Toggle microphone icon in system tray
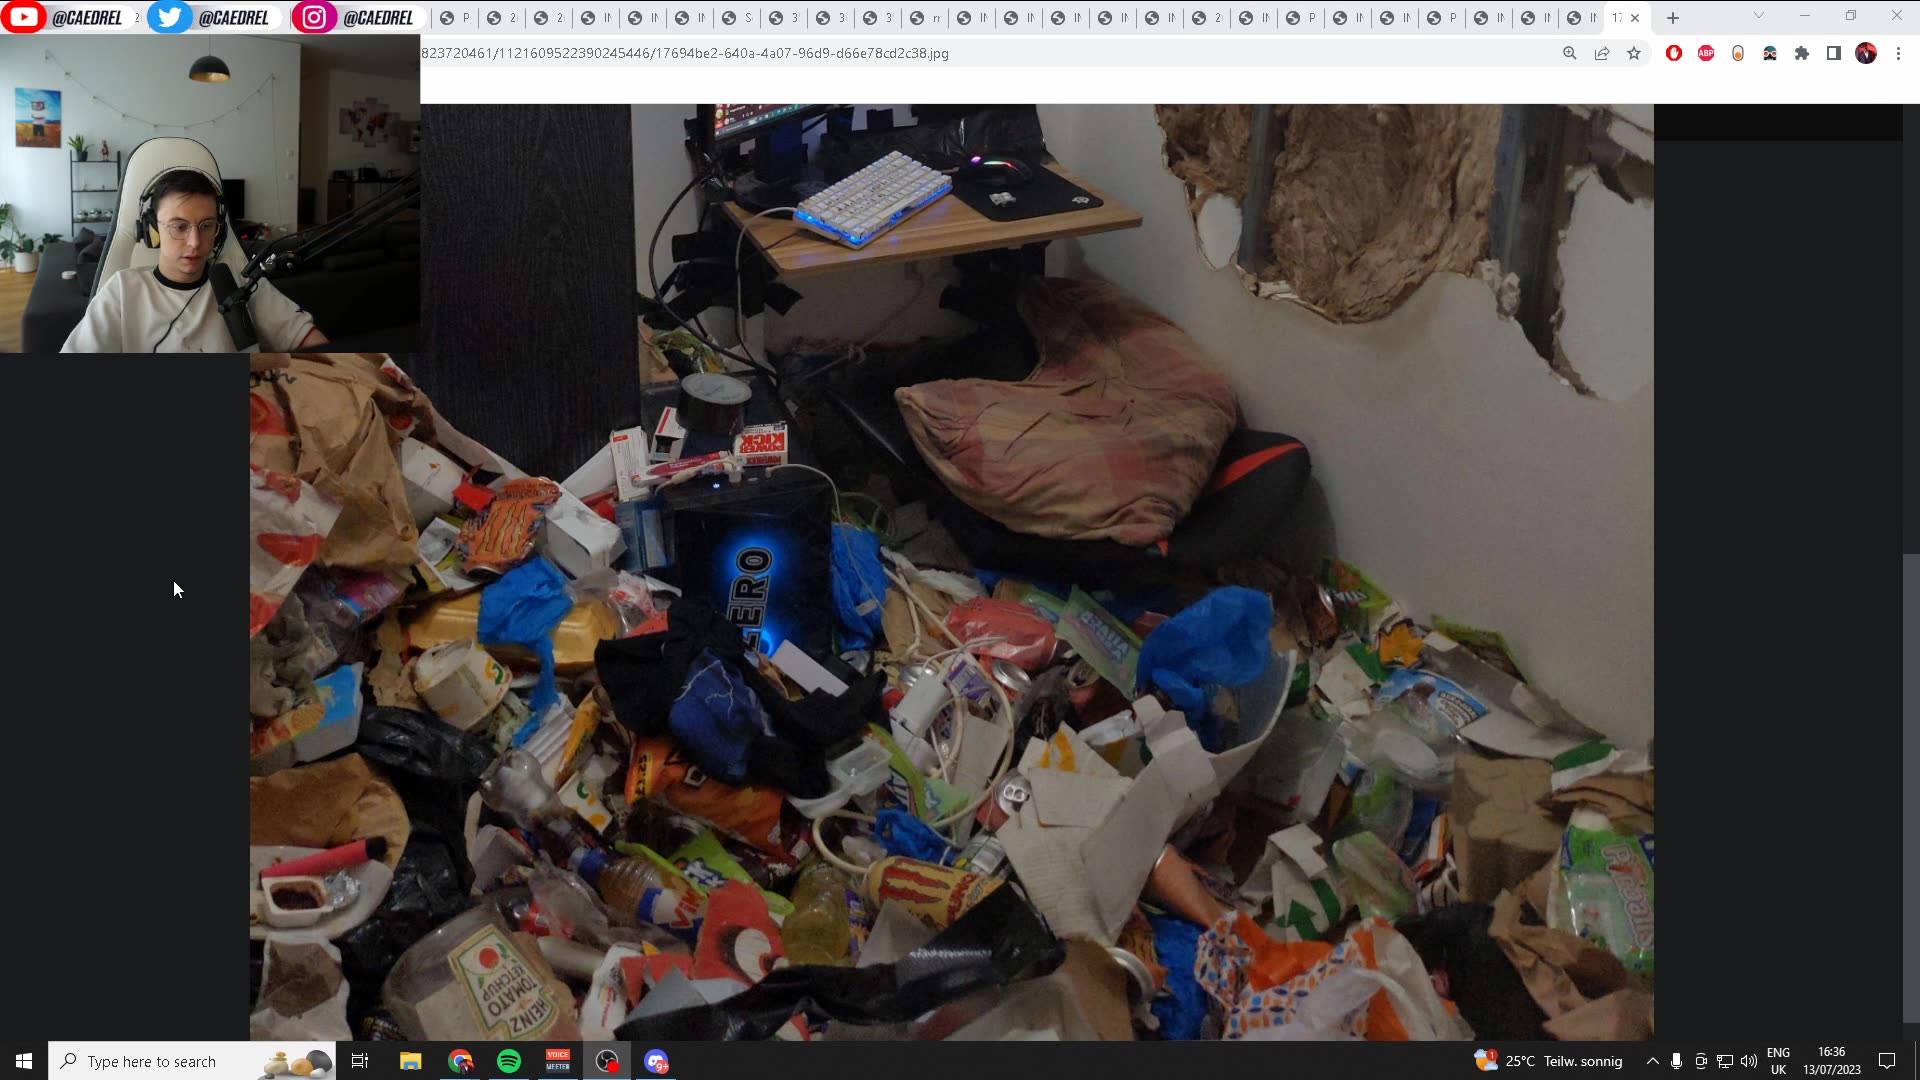Image resolution: width=1920 pixels, height=1080 pixels. (x=1676, y=1061)
